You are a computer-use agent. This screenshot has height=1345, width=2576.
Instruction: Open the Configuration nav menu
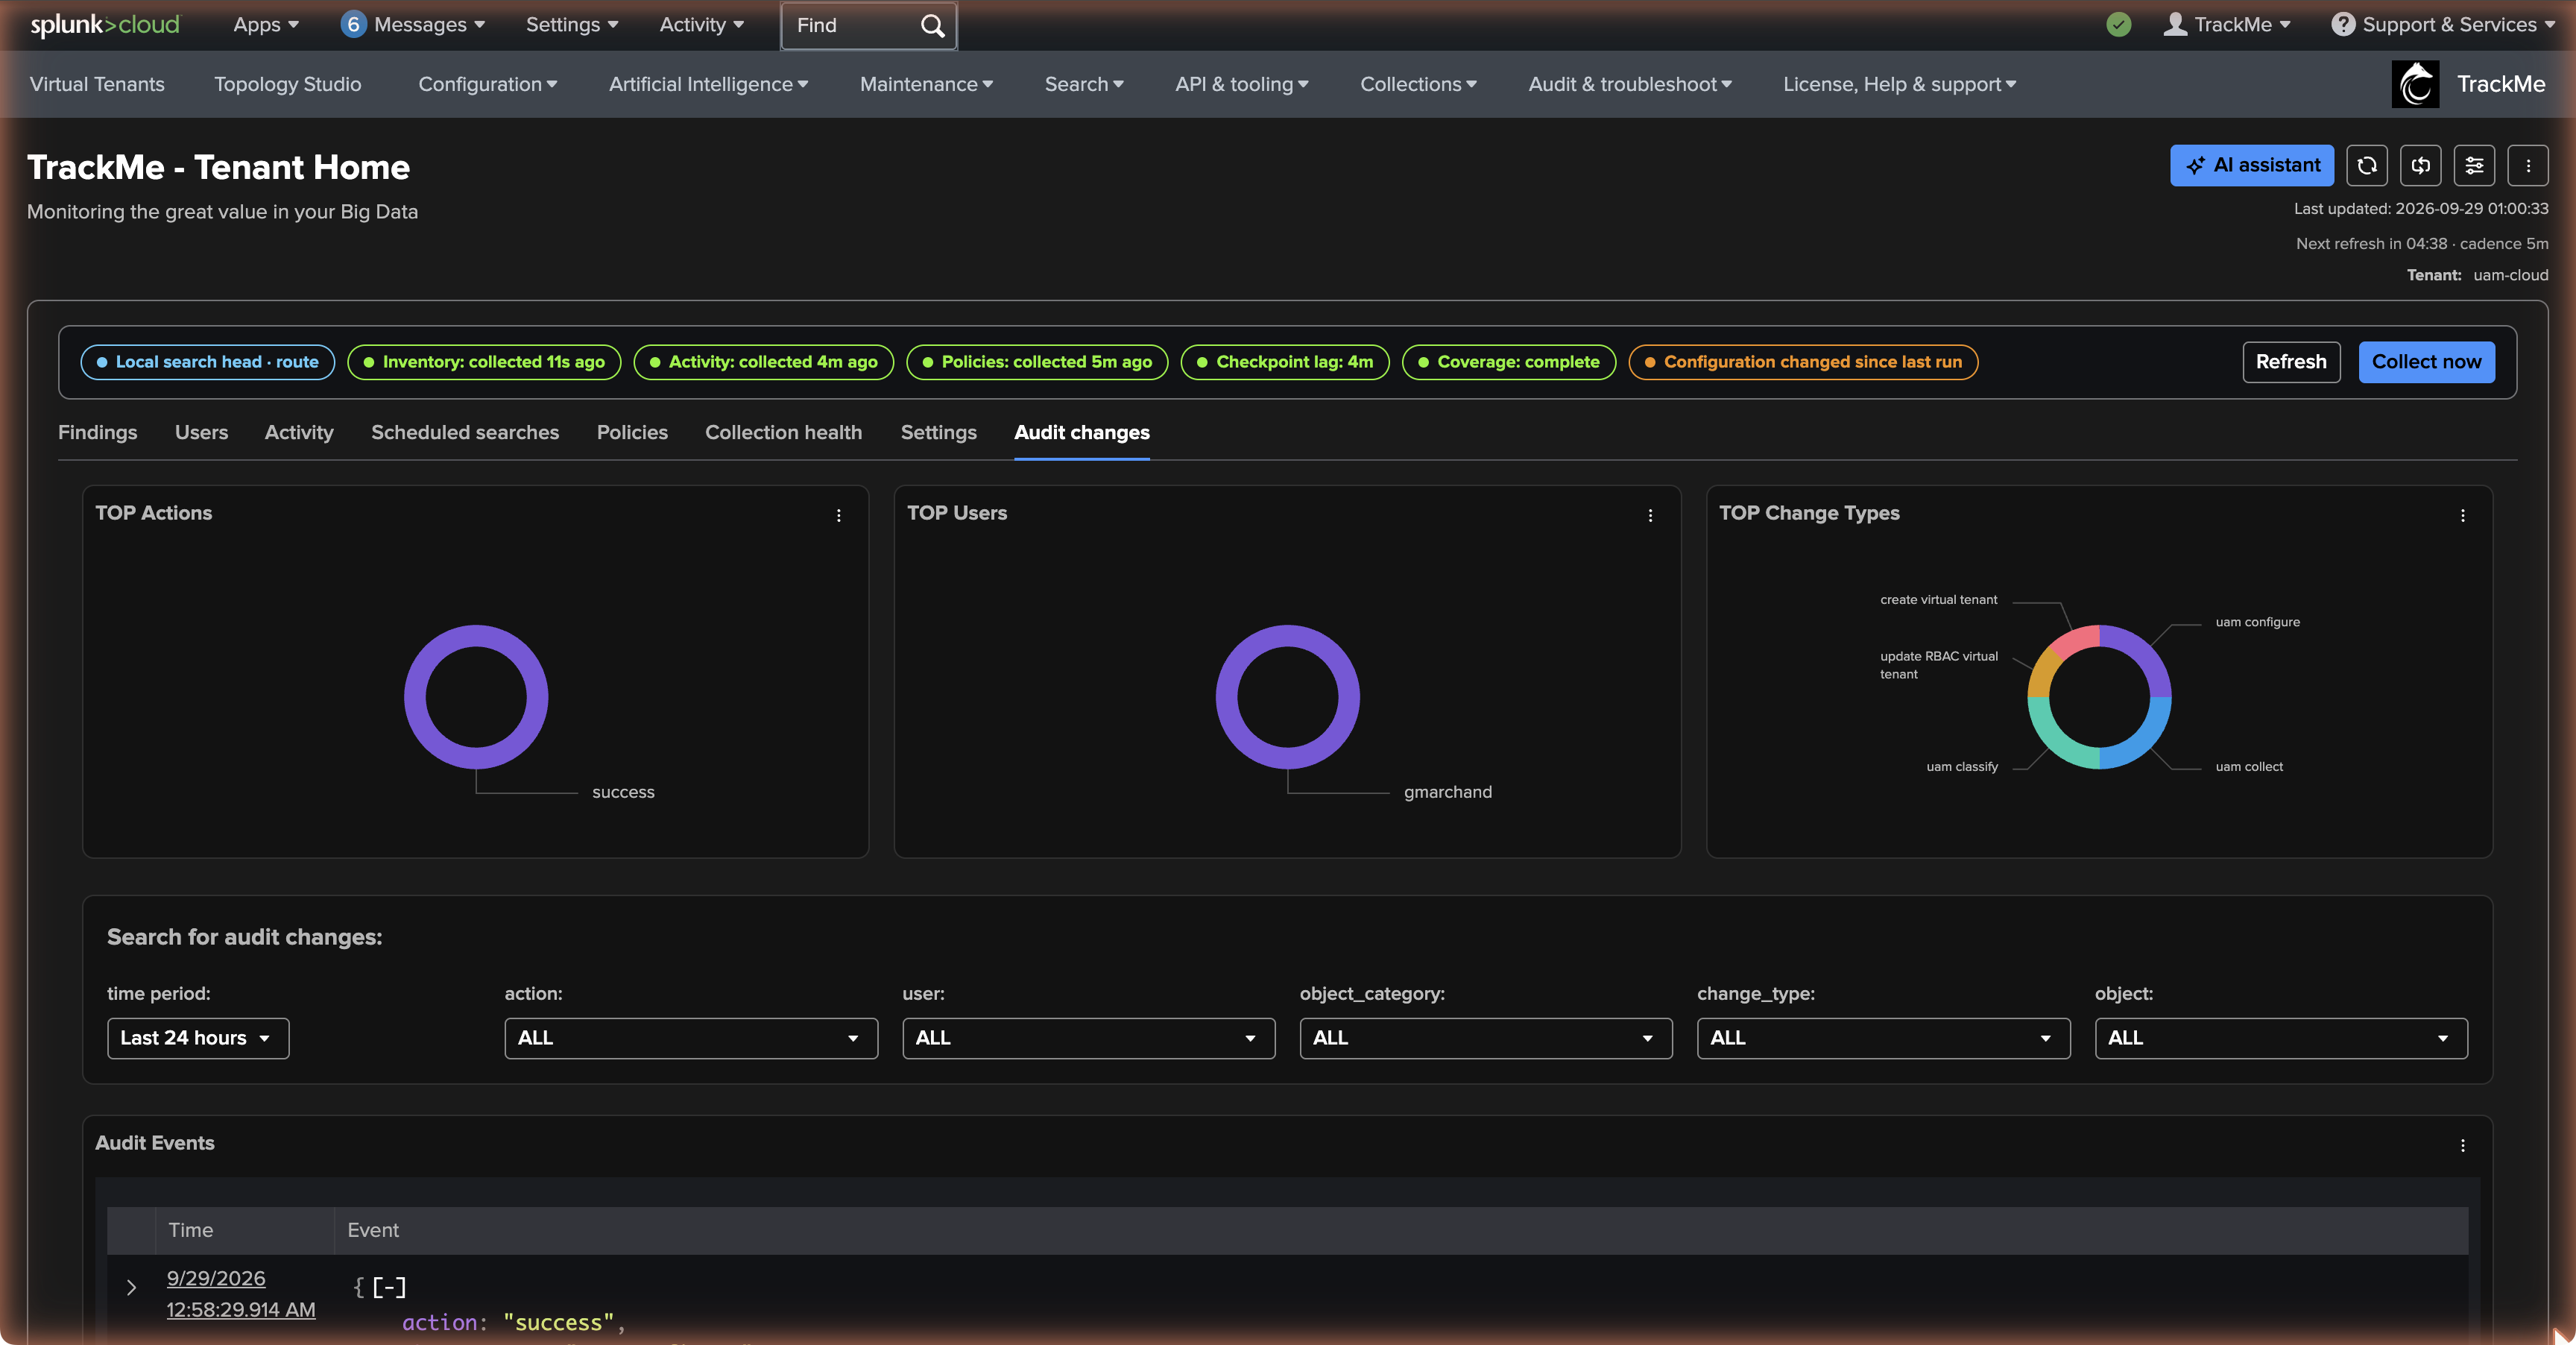pos(488,84)
